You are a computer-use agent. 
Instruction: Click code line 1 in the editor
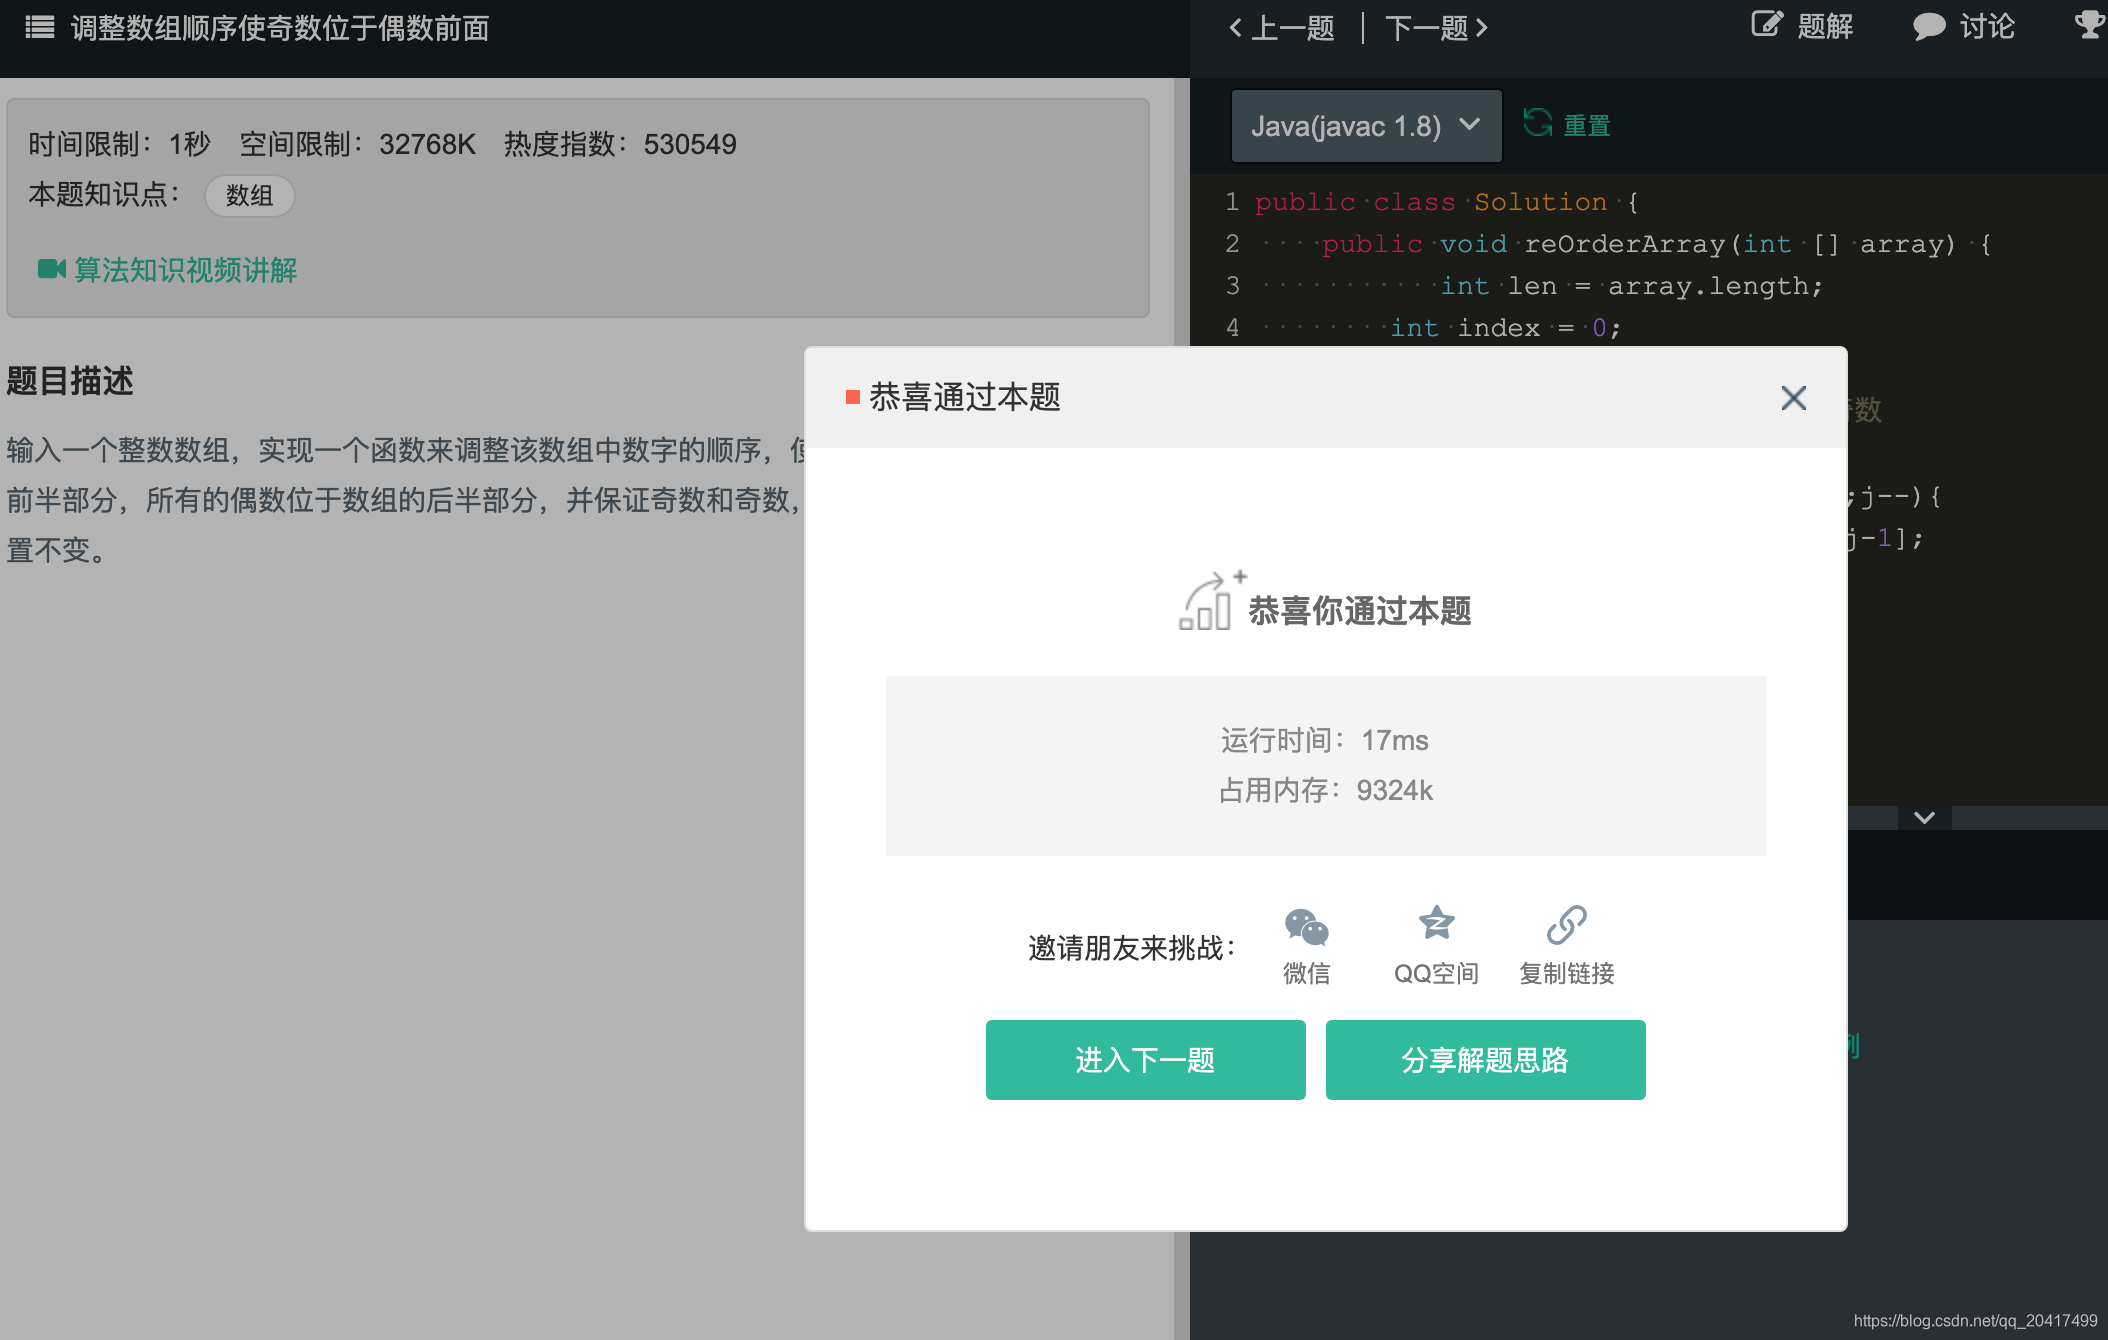click(x=1447, y=202)
